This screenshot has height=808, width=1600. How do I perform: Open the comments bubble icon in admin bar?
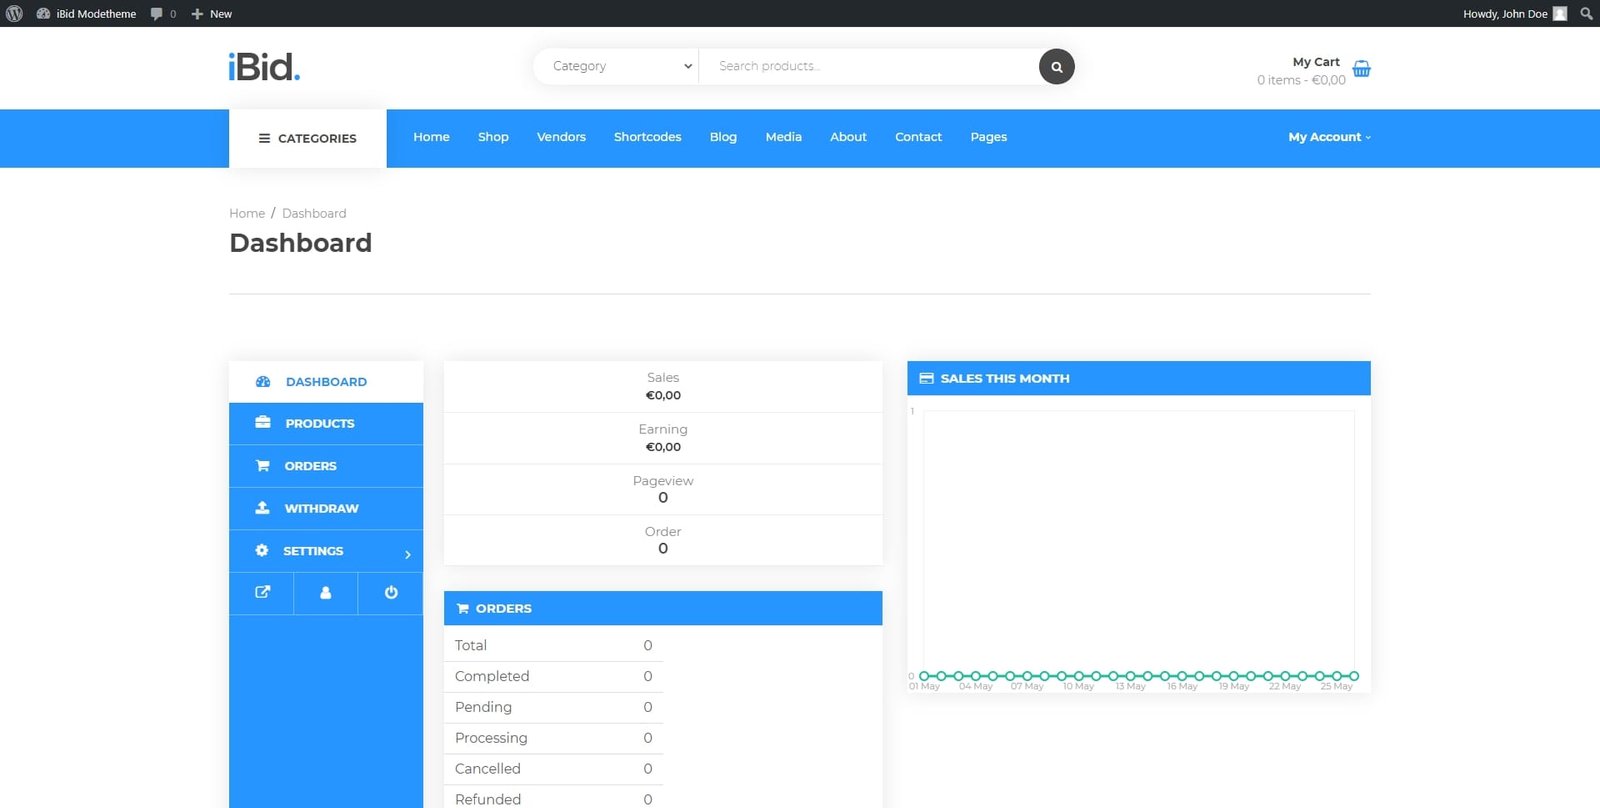coord(157,14)
